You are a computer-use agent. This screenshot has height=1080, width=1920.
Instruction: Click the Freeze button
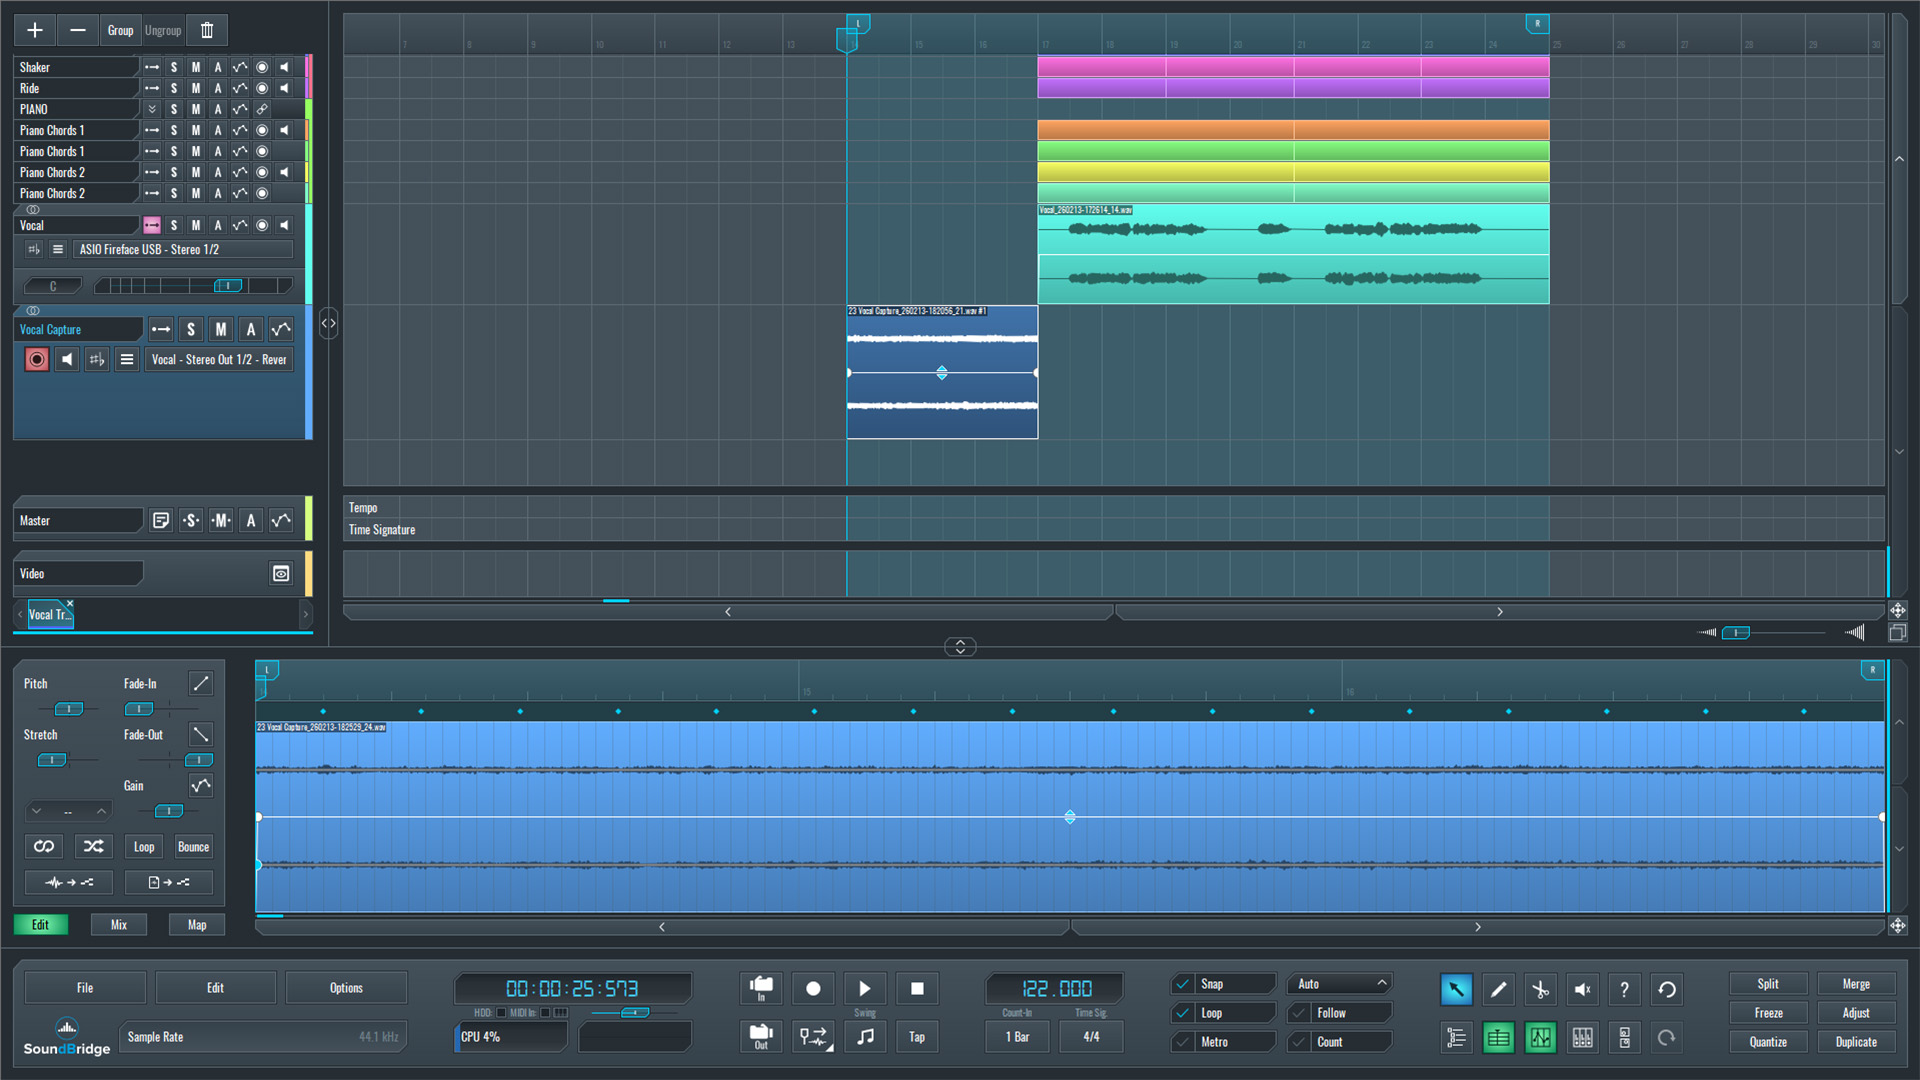pyautogui.click(x=1768, y=1013)
